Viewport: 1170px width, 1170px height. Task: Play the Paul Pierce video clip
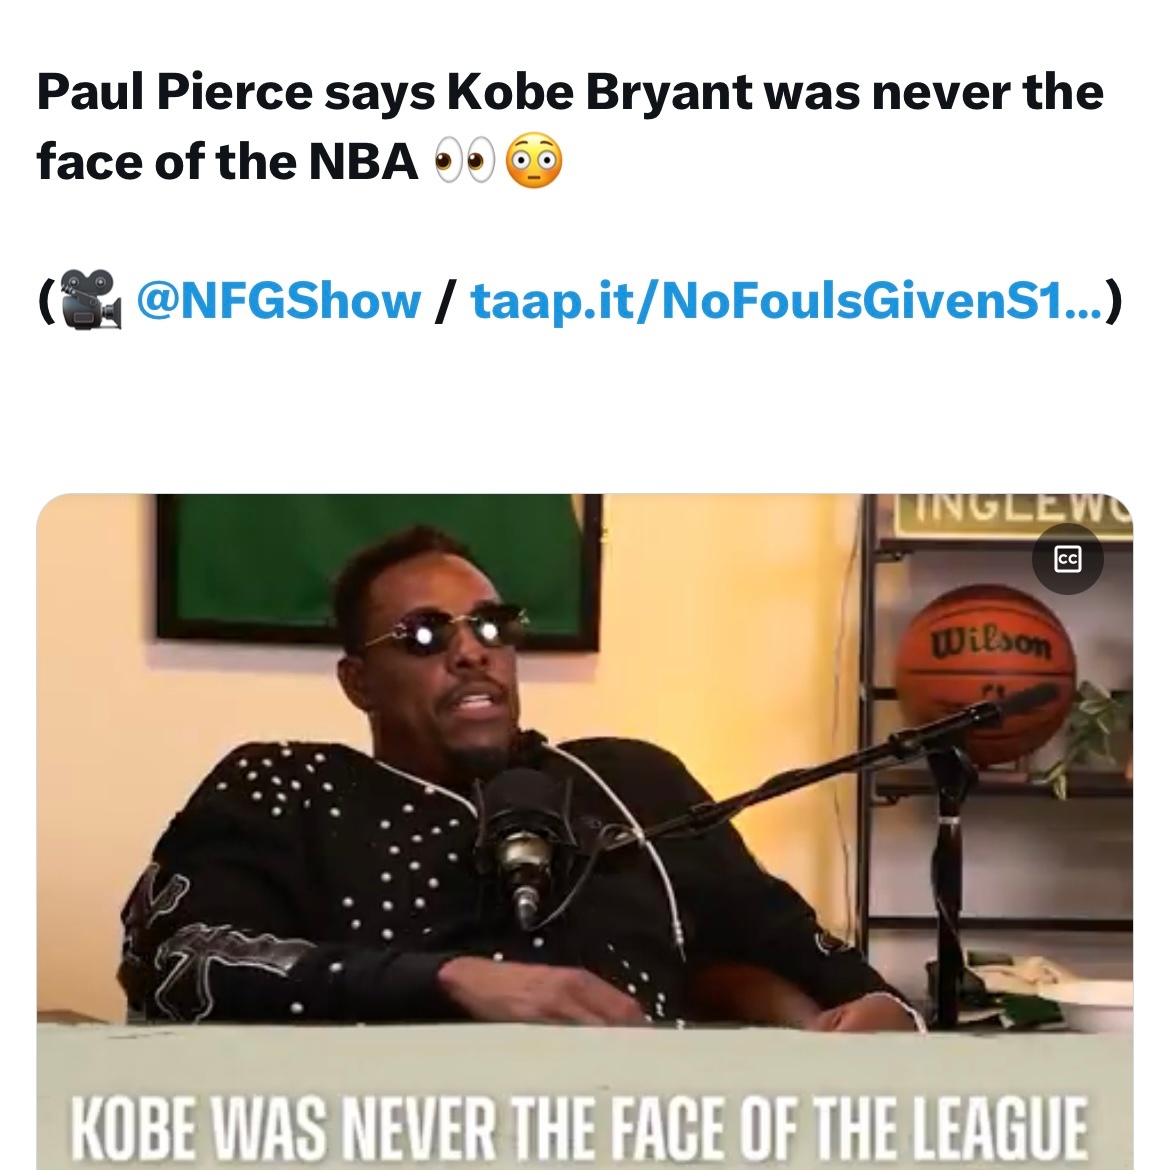(584, 831)
